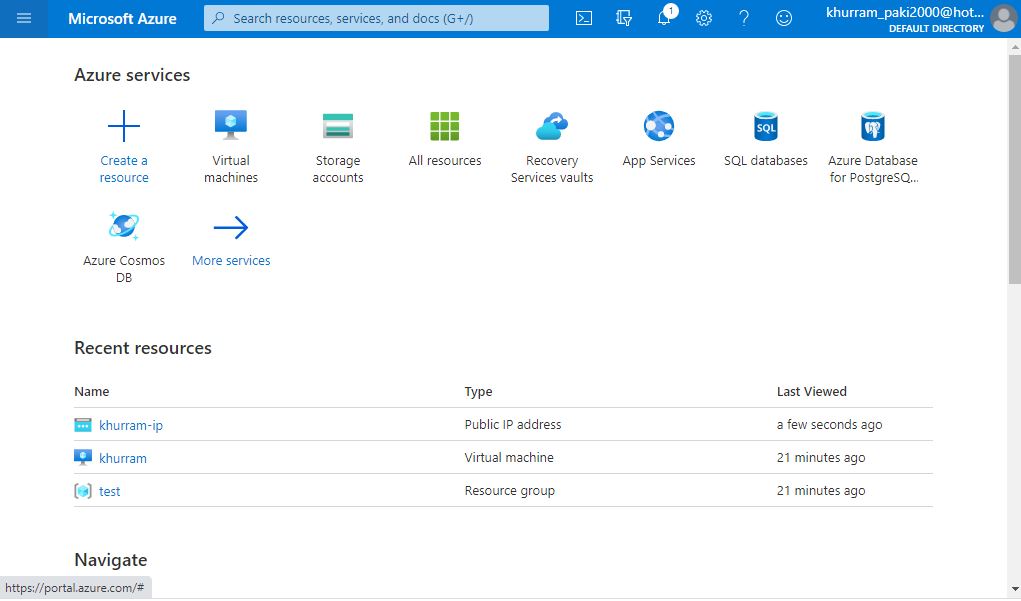
Task: Open the portal hamburger menu
Action: tap(23, 18)
